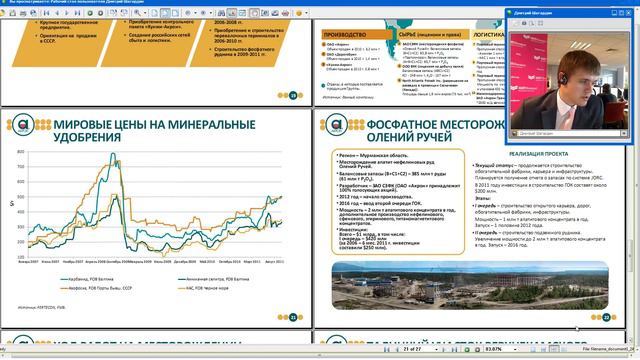Click the first icon in the video window toolbar
This screenshot has height=360, width=640.
pyautogui.click(x=516, y=23)
